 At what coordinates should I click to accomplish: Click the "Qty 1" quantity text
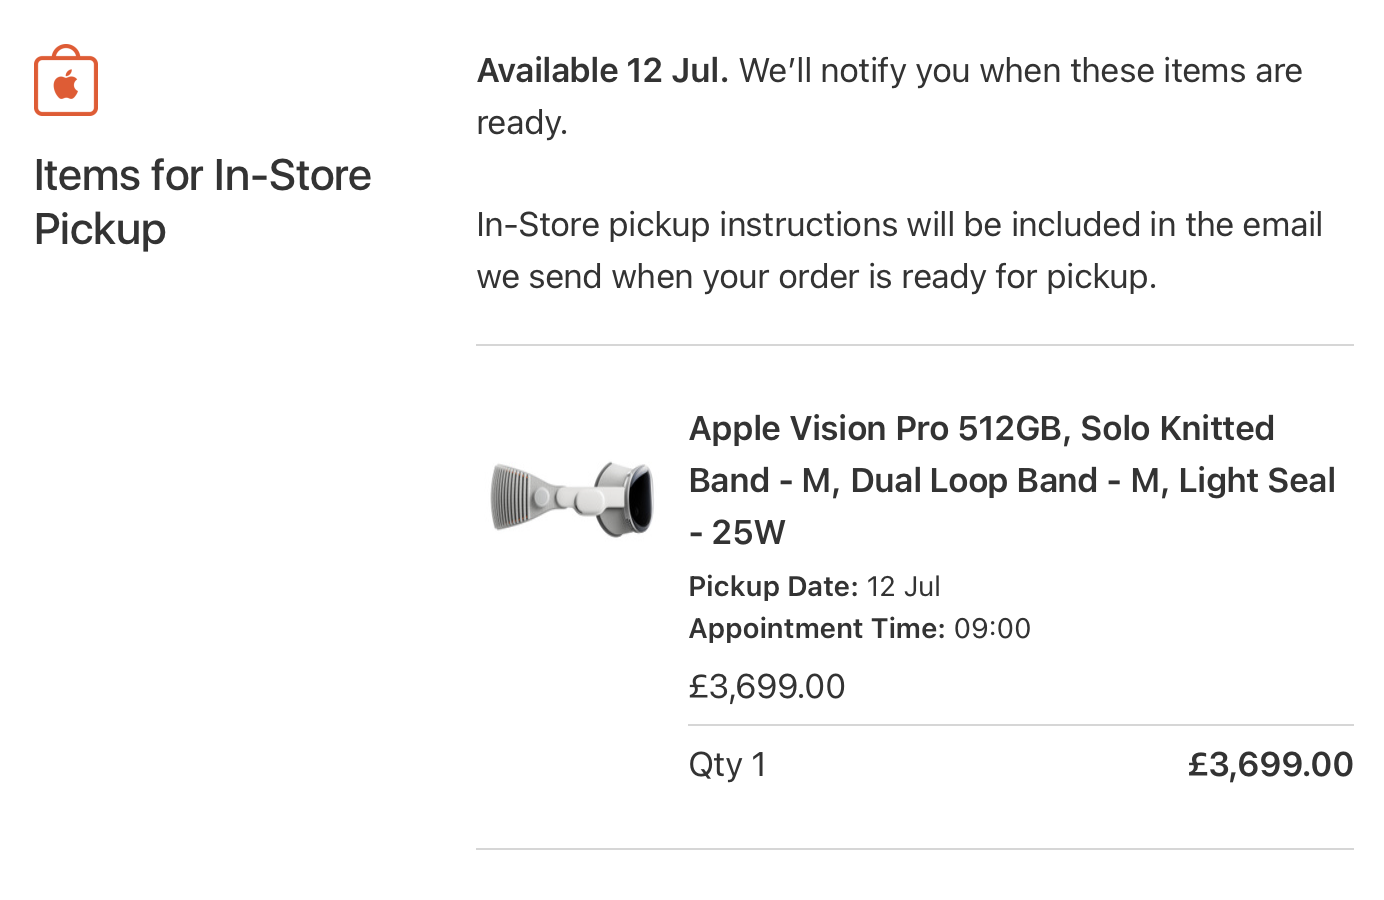click(x=727, y=765)
